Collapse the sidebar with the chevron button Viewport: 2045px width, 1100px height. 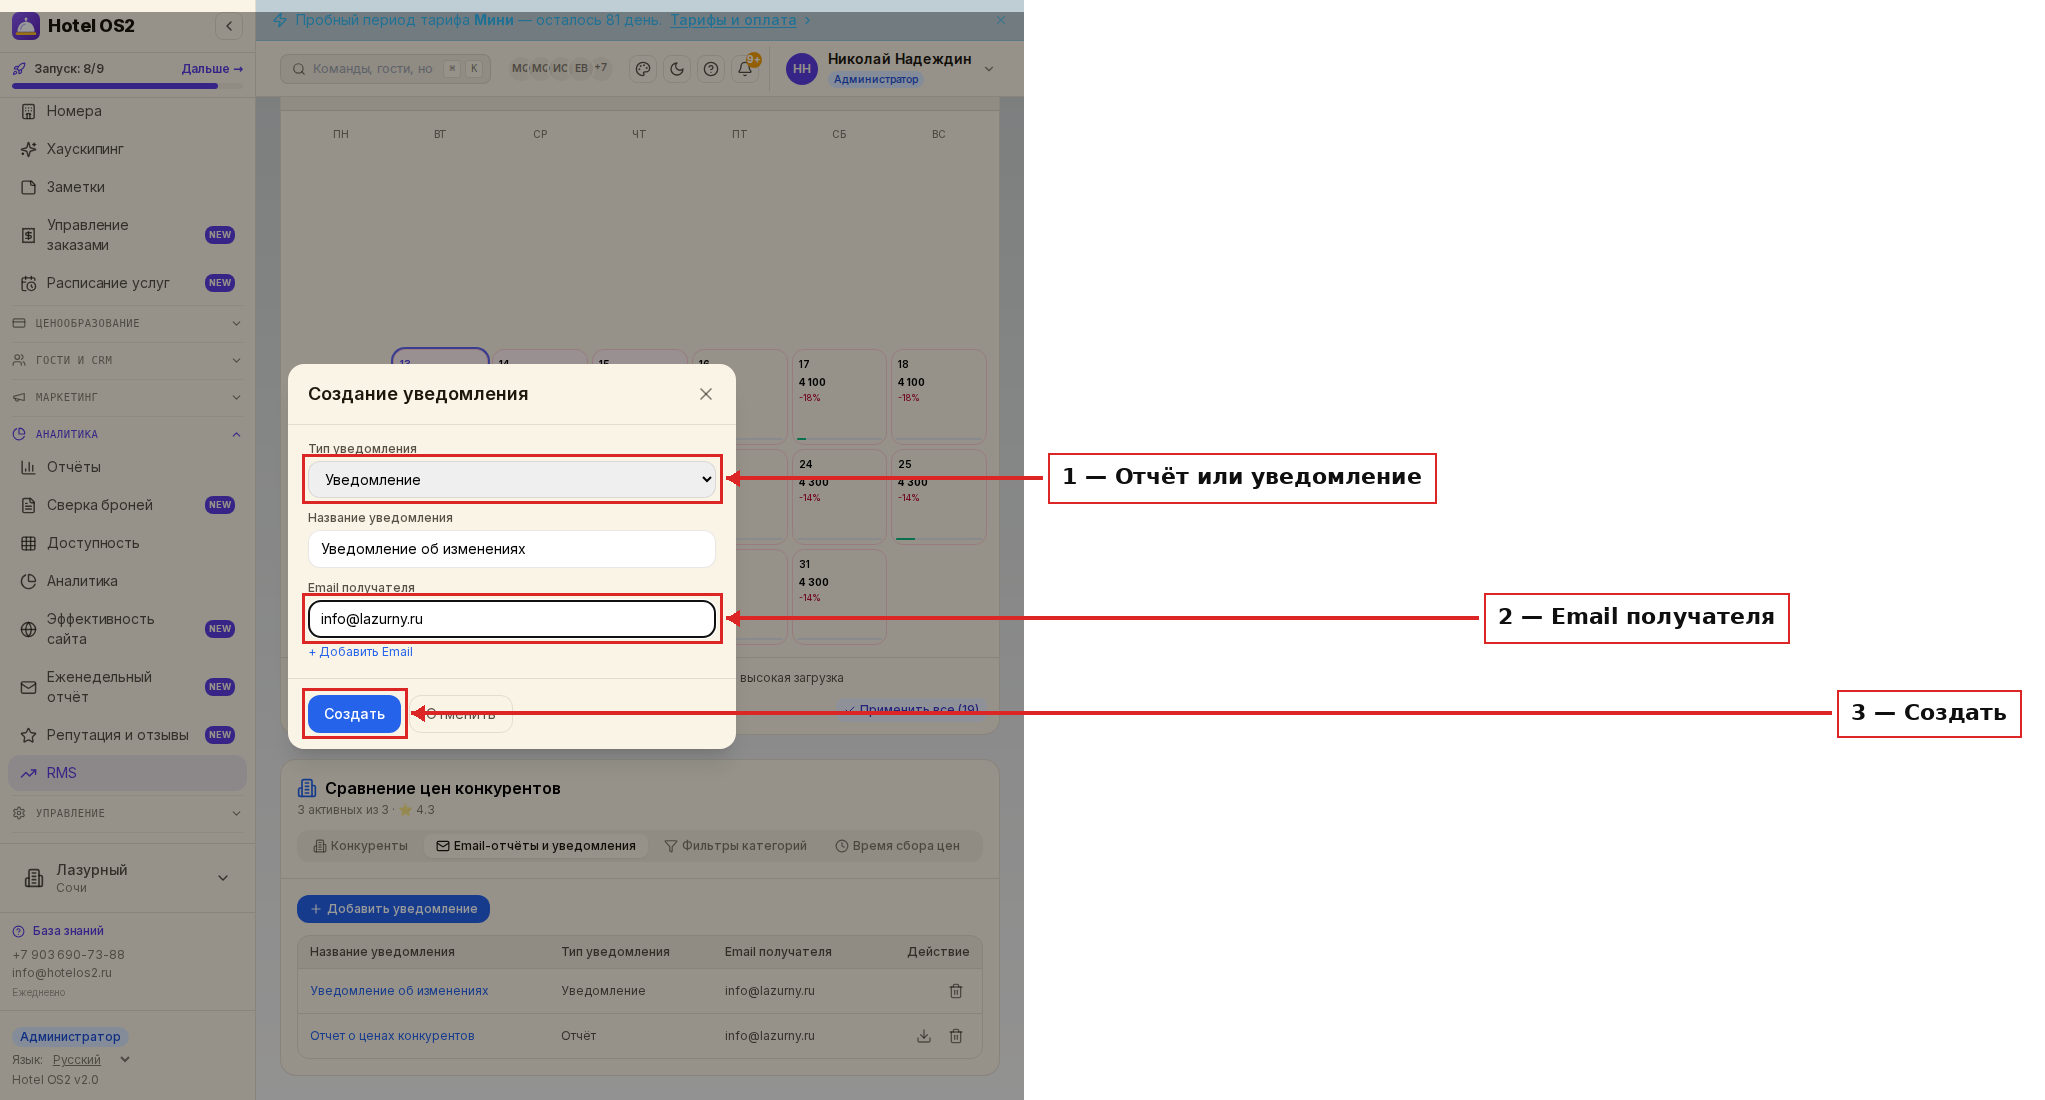coord(229,26)
